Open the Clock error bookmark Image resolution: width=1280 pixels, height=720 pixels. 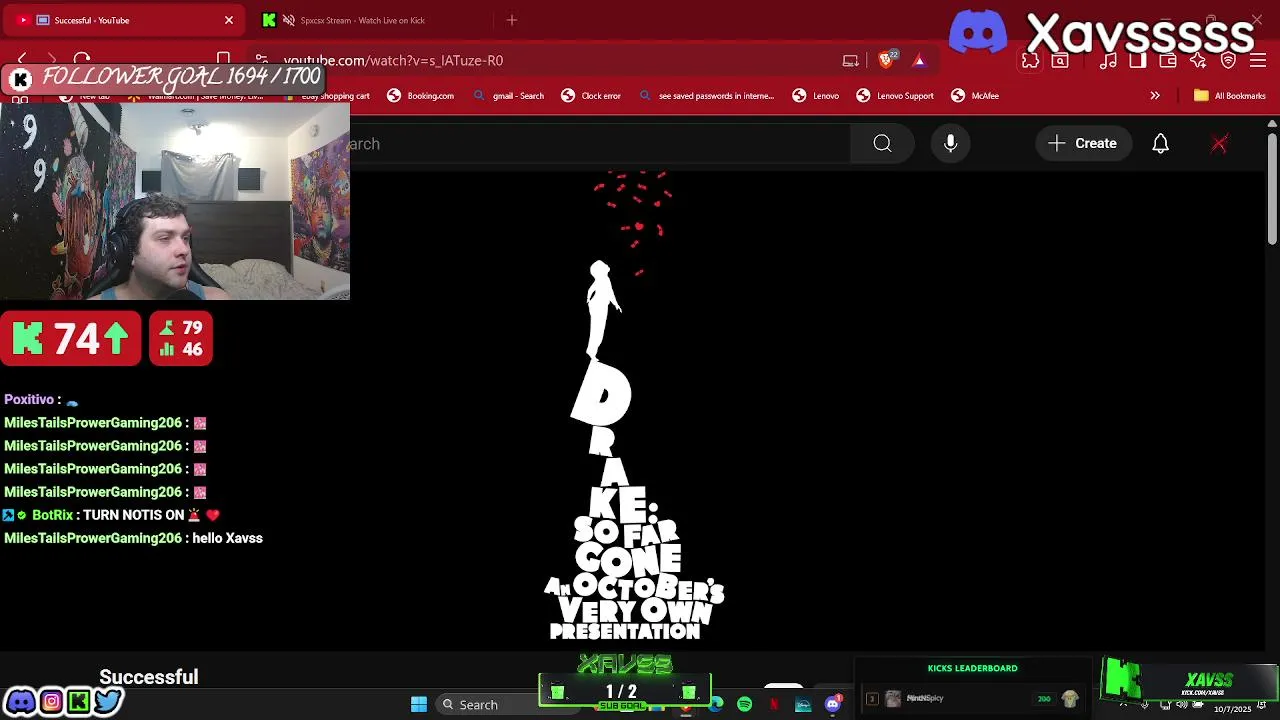[x=591, y=96]
